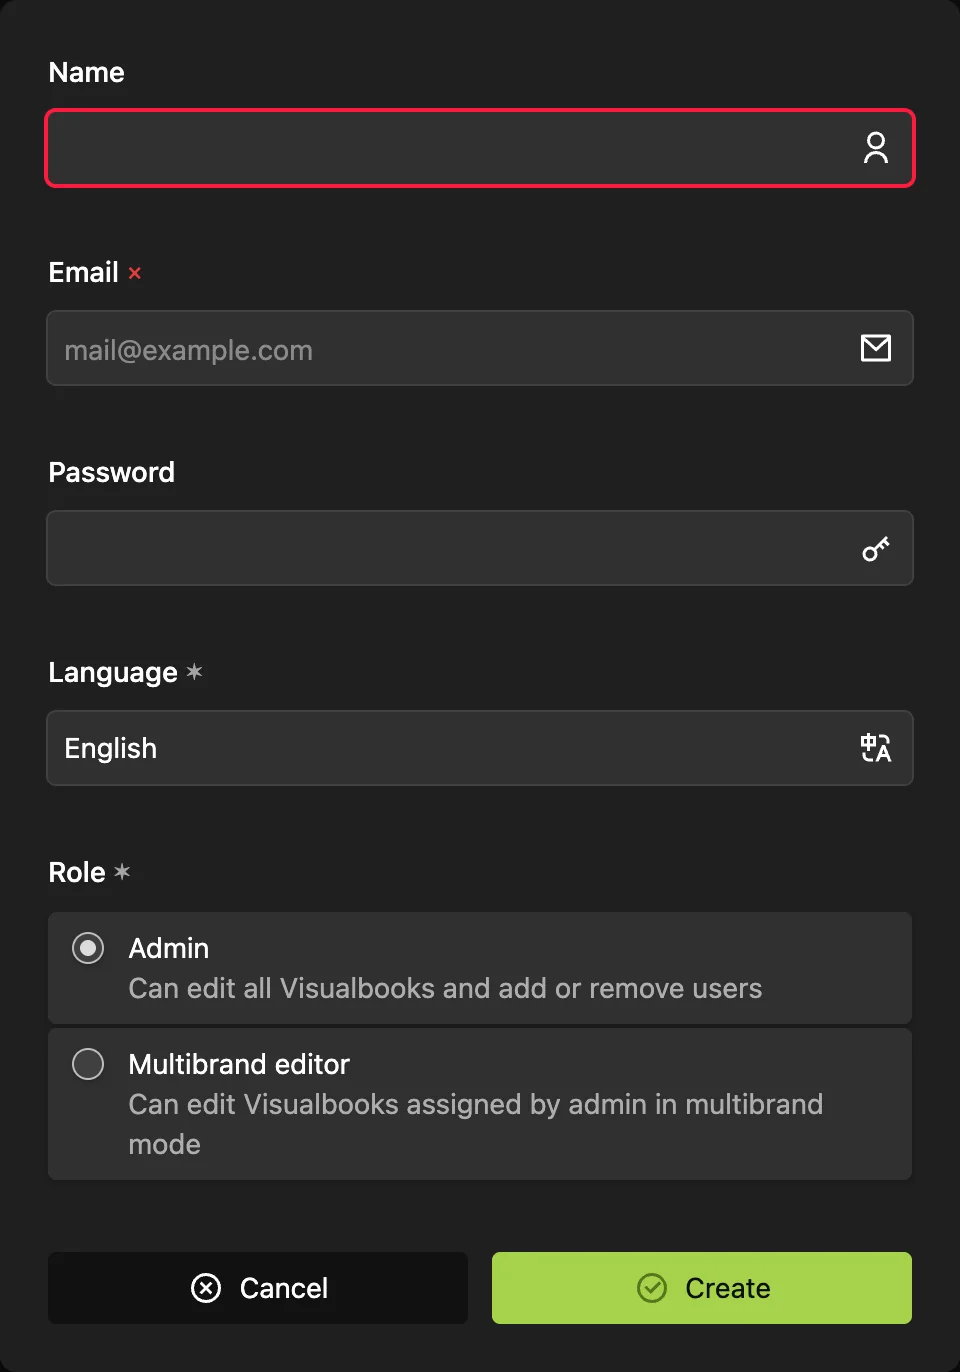Click the circled checkmark icon on Create
The height and width of the screenshot is (1372, 960).
coord(652,1288)
